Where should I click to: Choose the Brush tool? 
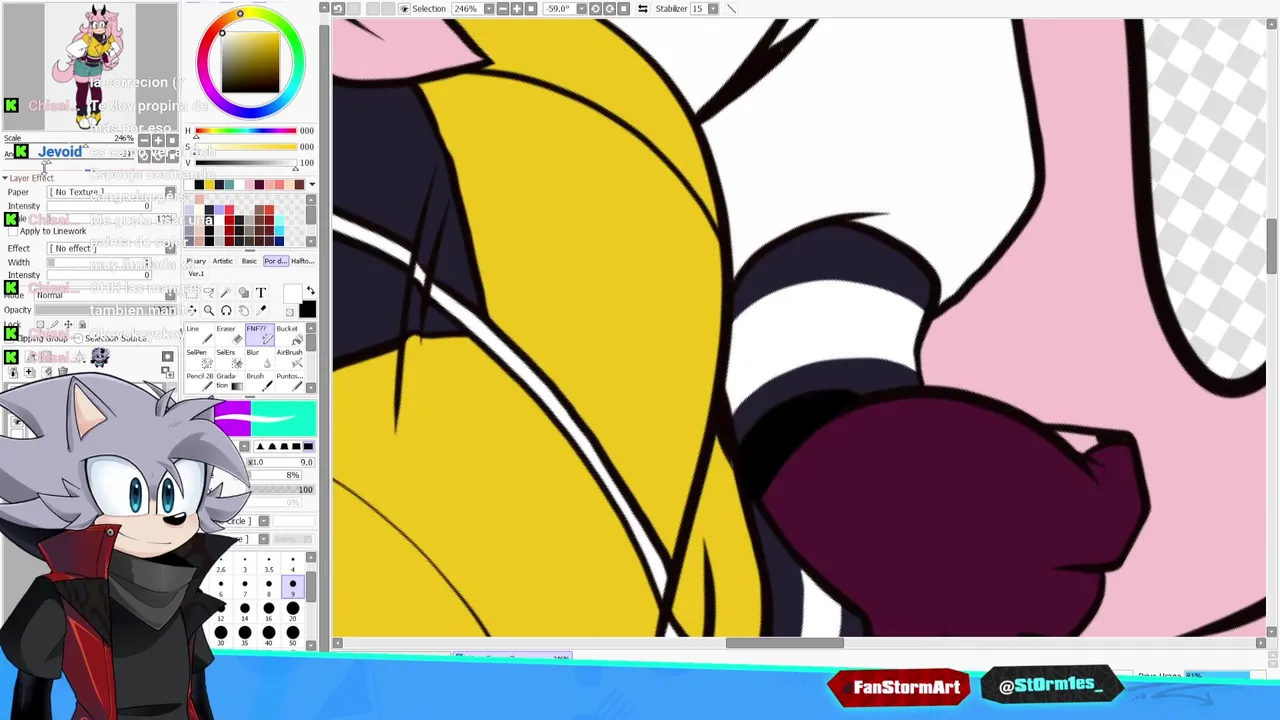(260, 382)
